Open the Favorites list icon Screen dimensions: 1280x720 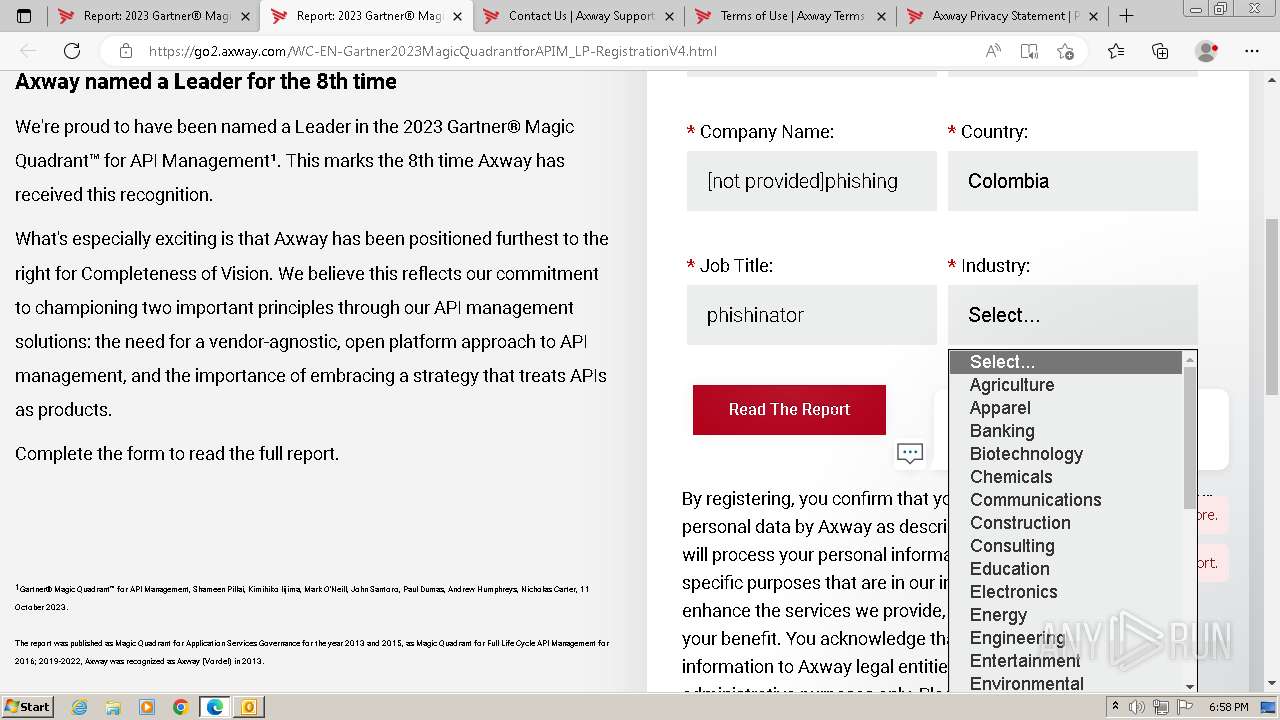(x=1116, y=51)
